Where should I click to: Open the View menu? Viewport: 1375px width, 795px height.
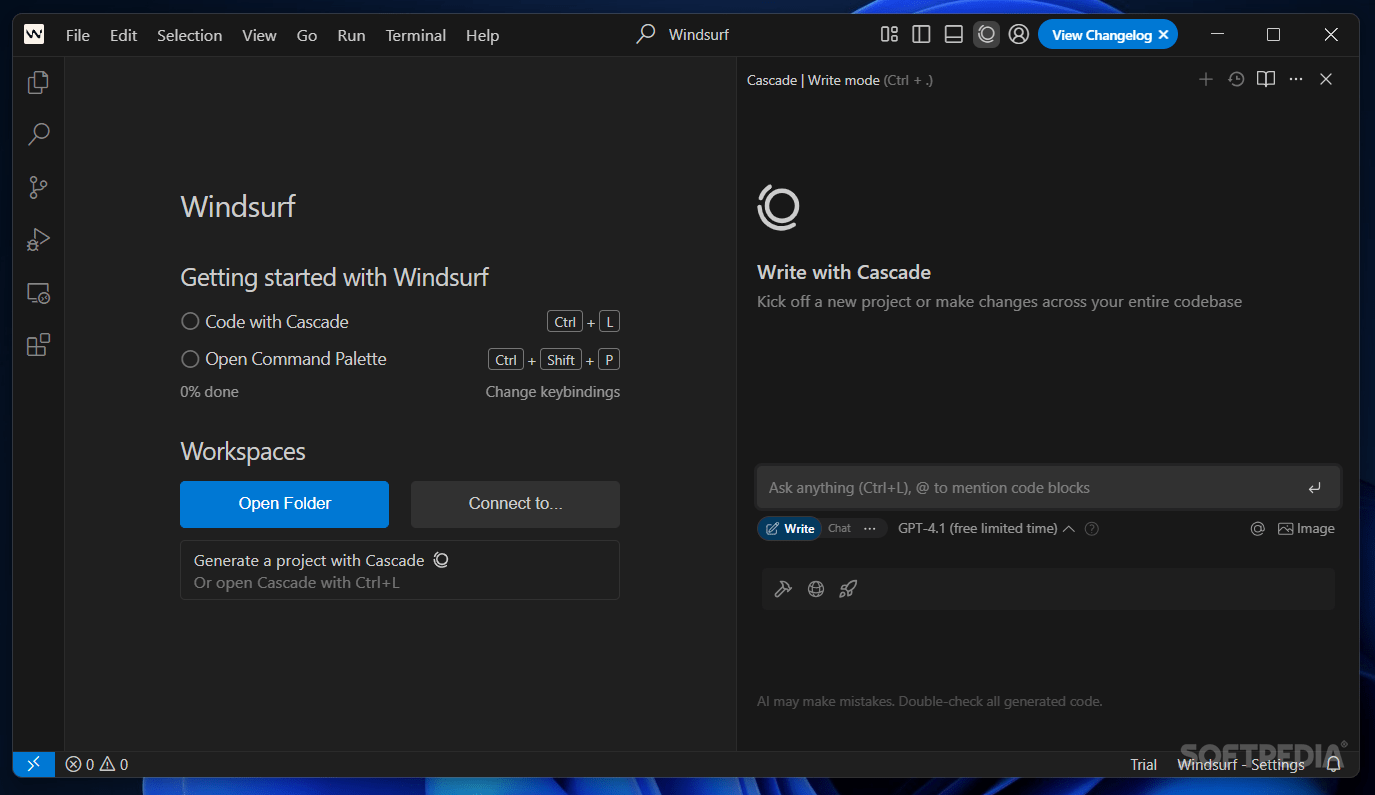(x=259, y=35)
